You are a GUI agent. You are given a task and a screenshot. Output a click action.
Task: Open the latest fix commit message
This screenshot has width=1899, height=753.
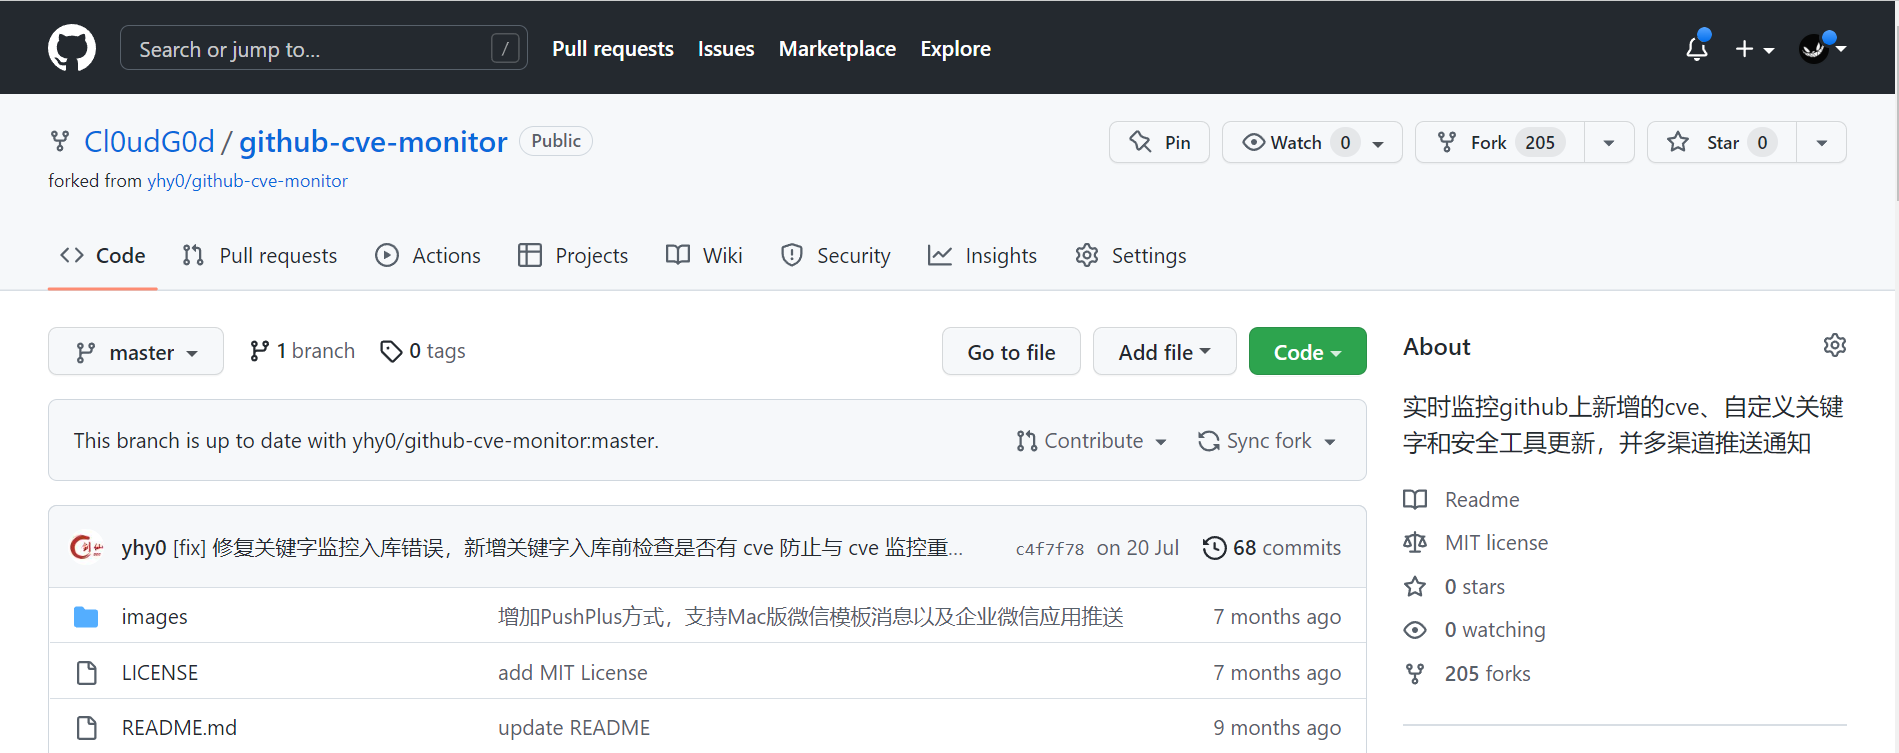coord(567,548)
